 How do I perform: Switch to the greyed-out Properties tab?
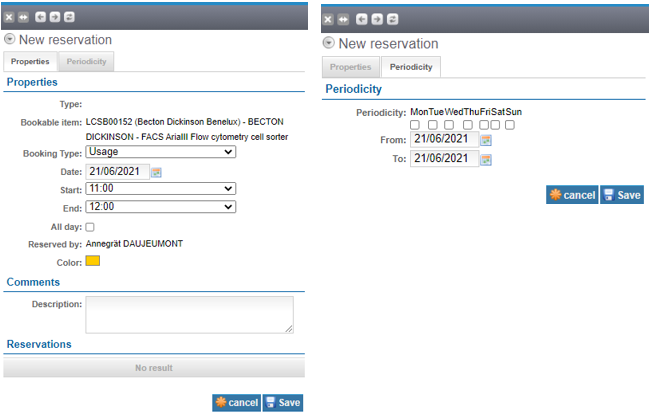pyautogui.click(x=351, y=67)
